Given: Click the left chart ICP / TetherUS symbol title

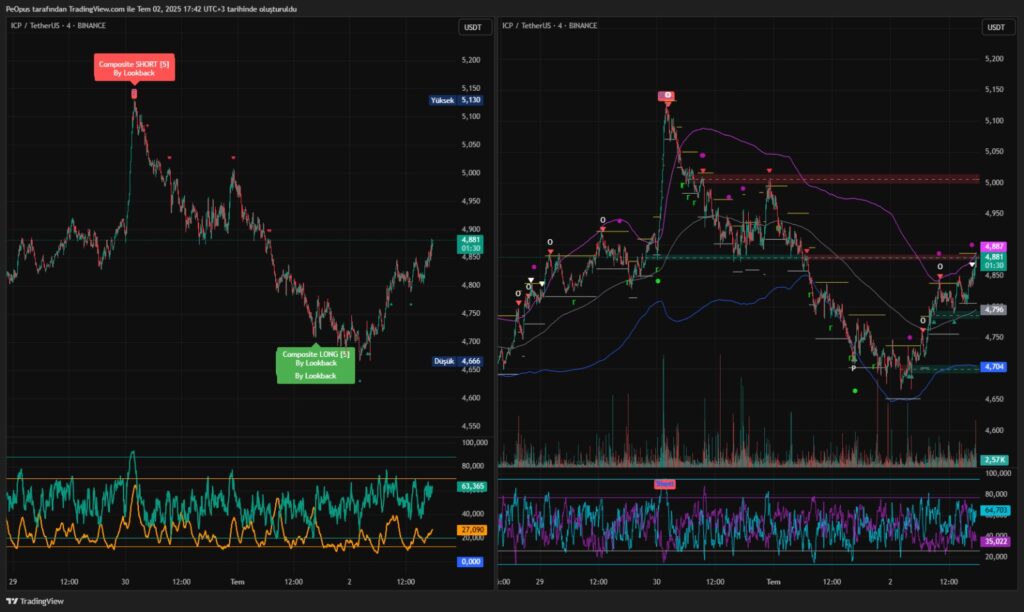Looking at the screenshot, I should pos(57,25).
